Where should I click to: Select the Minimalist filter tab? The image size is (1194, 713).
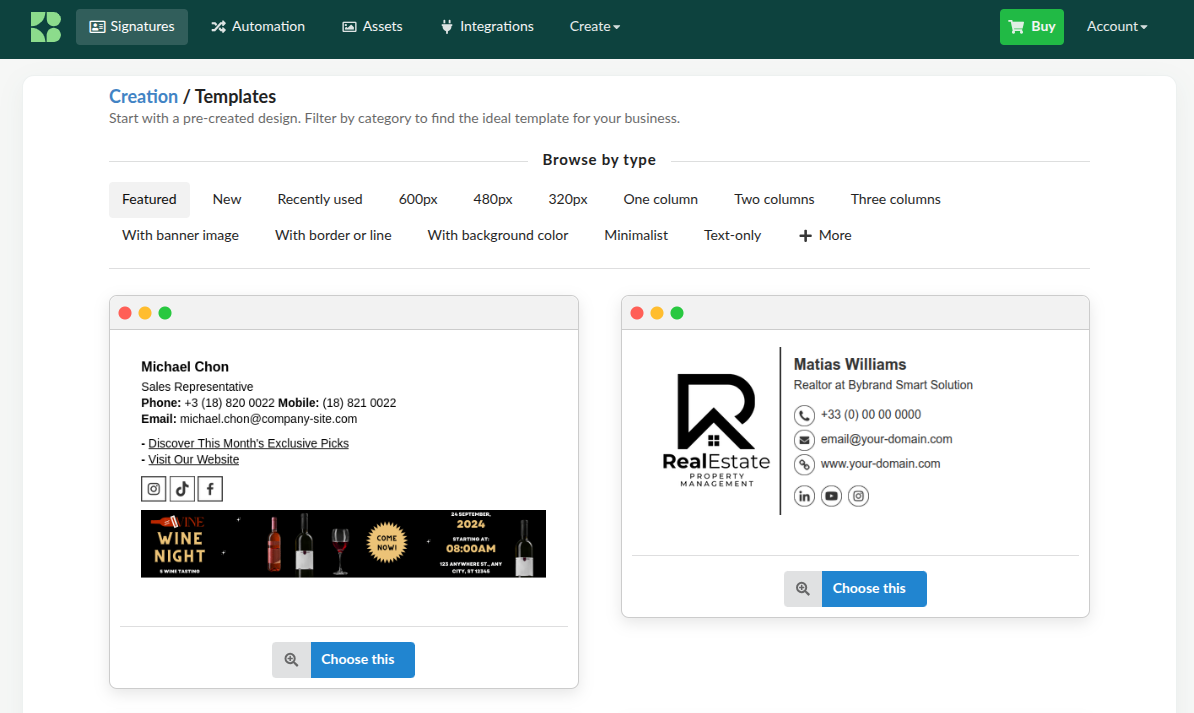click(636, 236)
